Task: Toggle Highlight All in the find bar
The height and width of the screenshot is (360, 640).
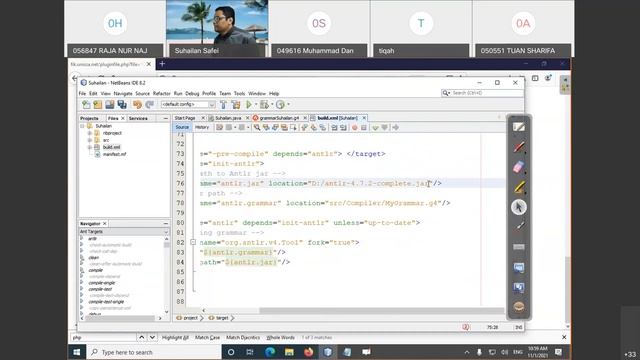Action: (175, 338)
